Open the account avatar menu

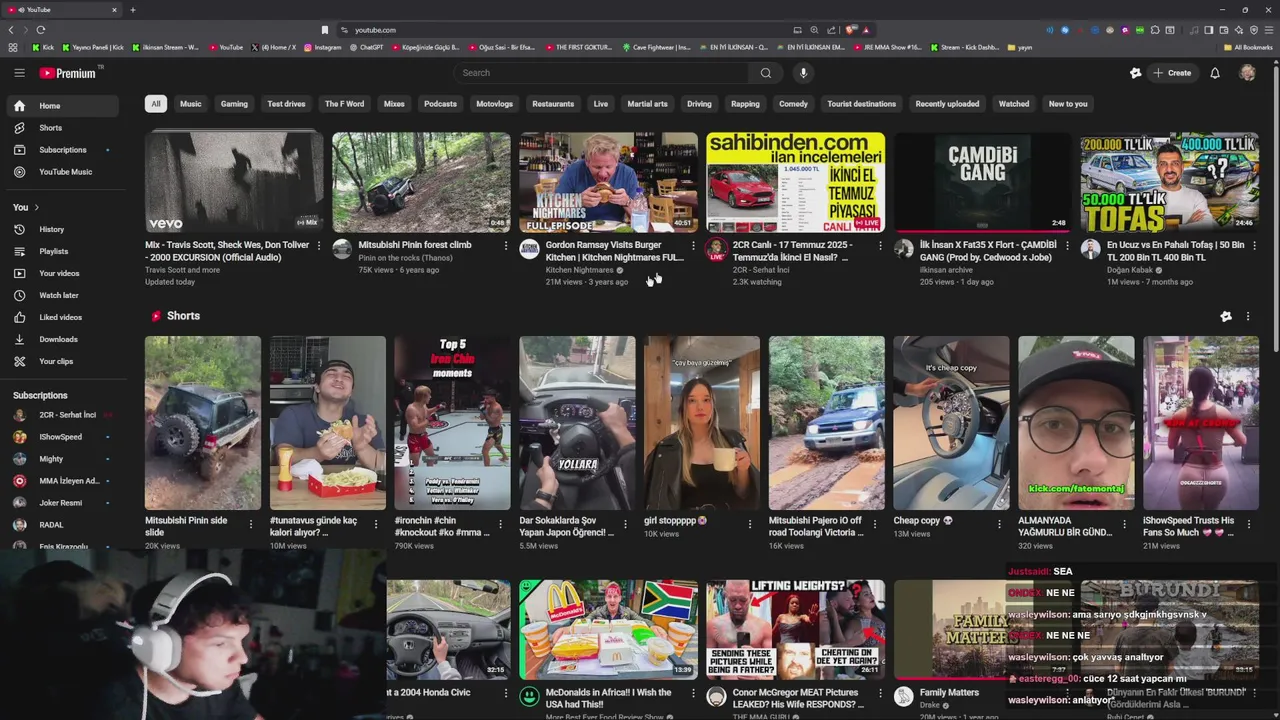[1247, 73]
